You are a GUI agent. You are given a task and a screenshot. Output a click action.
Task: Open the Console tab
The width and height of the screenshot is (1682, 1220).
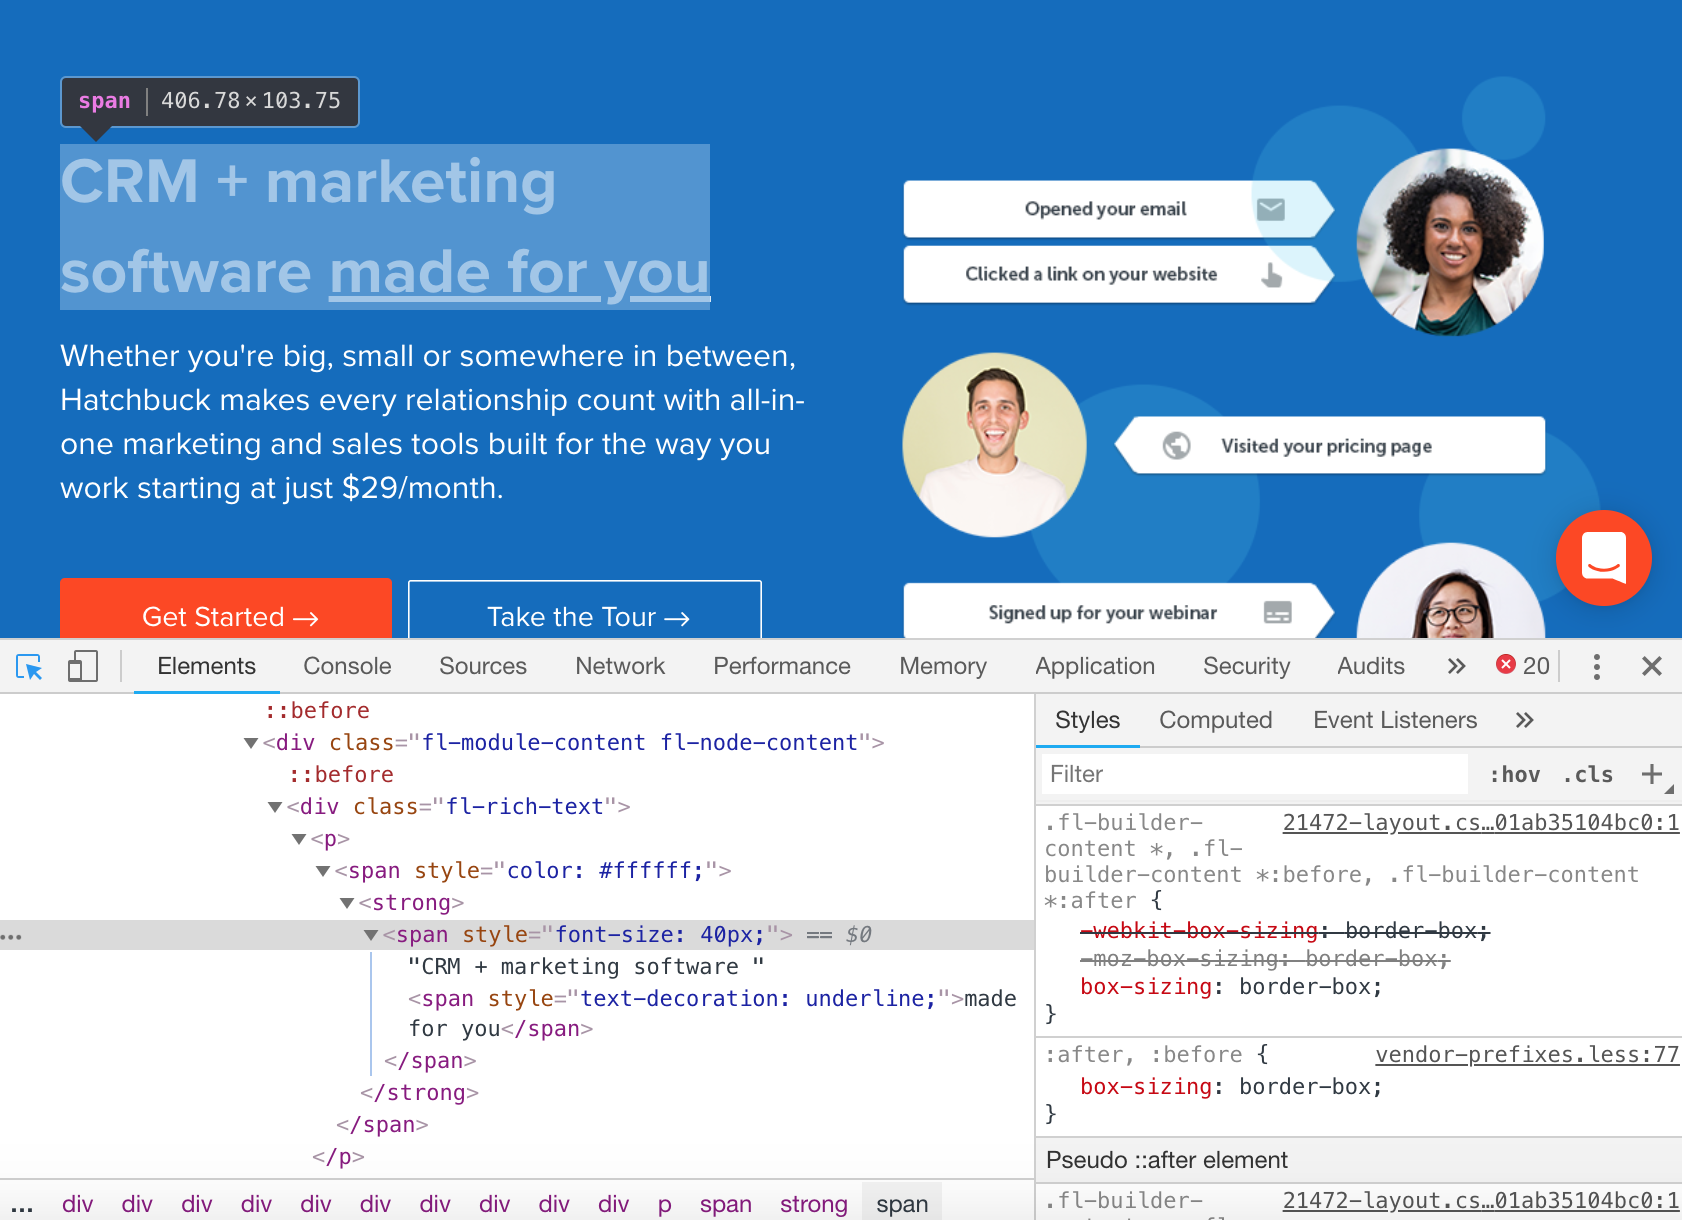(x=347, y=666)
